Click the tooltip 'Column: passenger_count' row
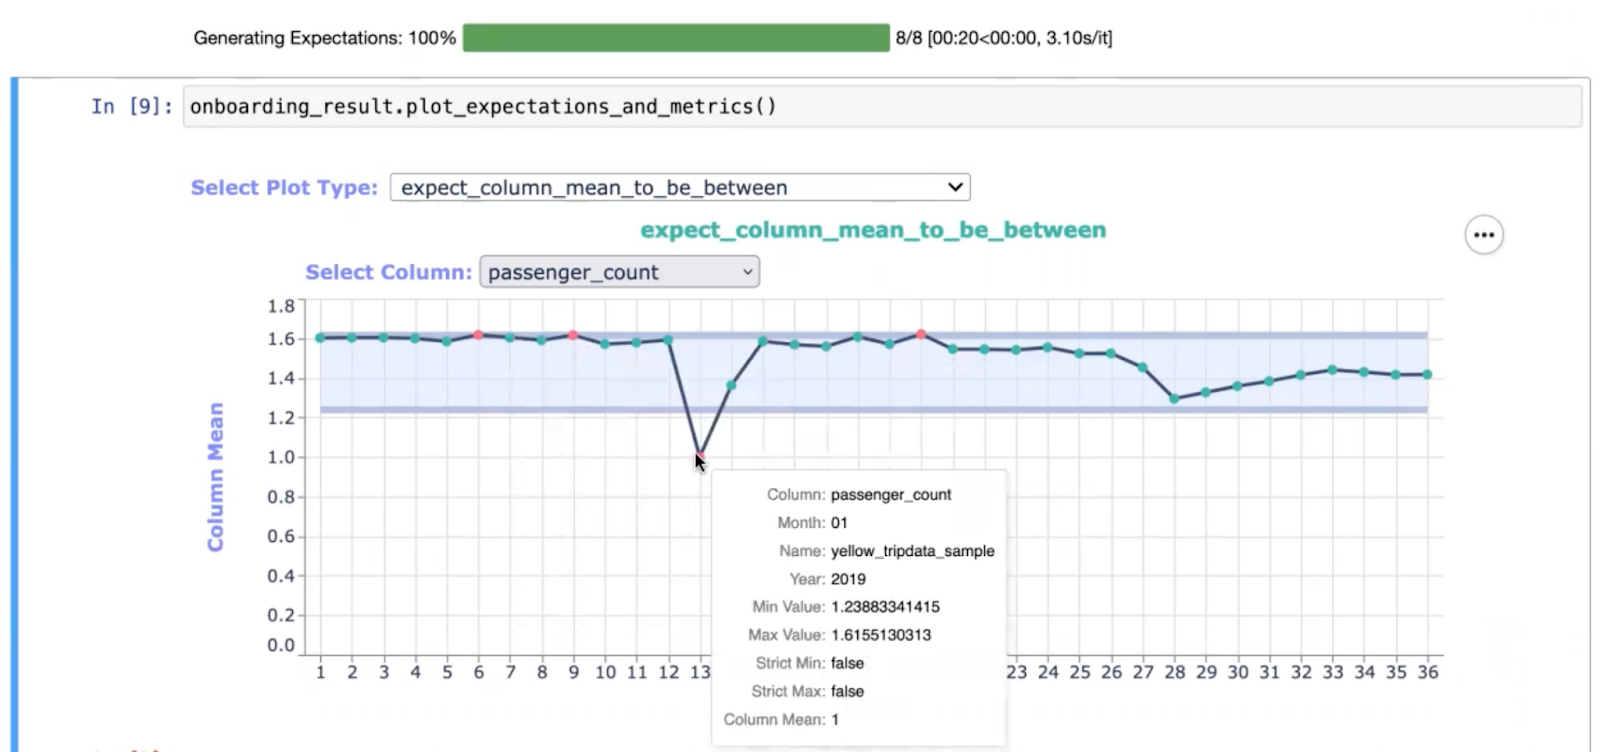The height and width of the screenshot is (752, 1600). [859, 495]
